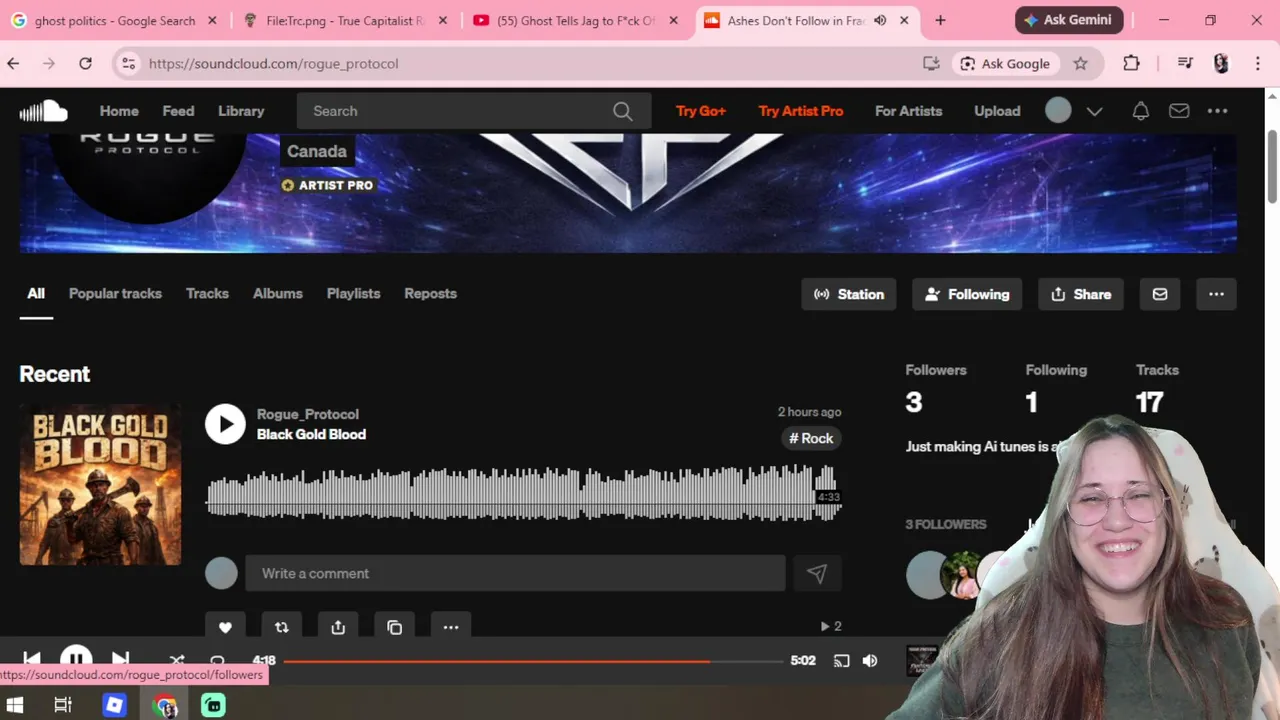The width and height of the screenshot is (1280, 720).
Task: Open Black Gold Blood artwork
Action: pyautogui.click(x=100, y=485)
